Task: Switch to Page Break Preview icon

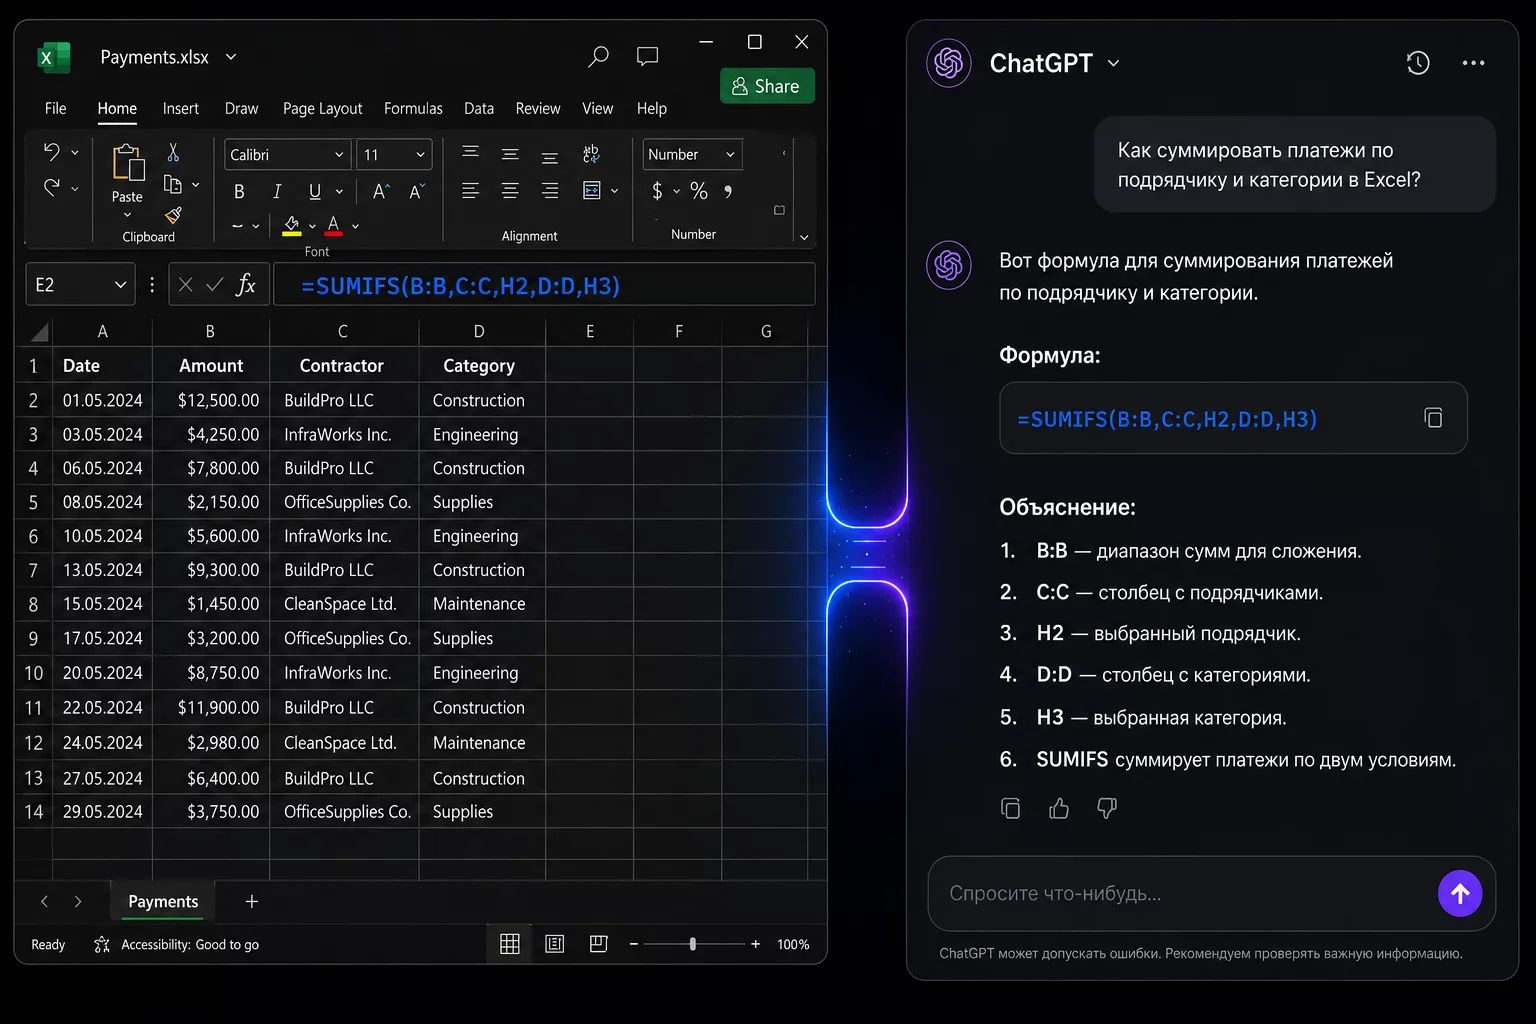Action: pyautogui.click(x=599, y=944)
